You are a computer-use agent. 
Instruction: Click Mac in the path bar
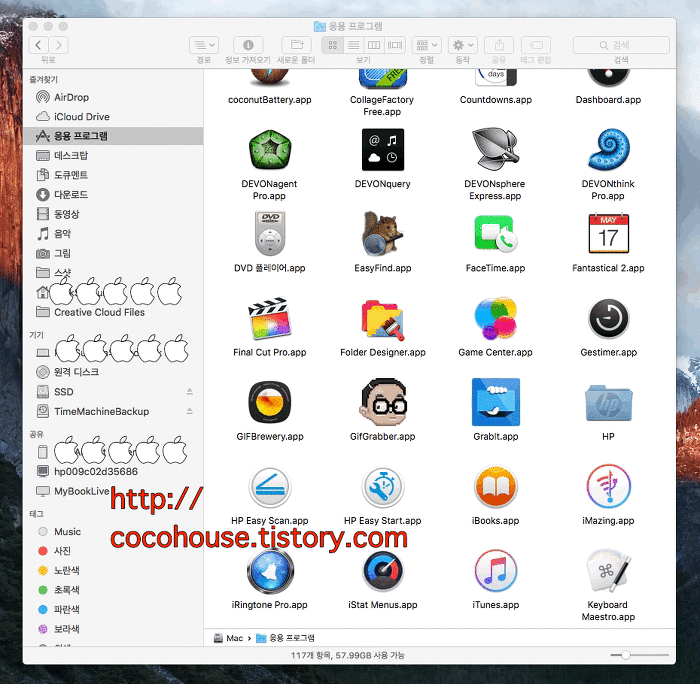228,638
